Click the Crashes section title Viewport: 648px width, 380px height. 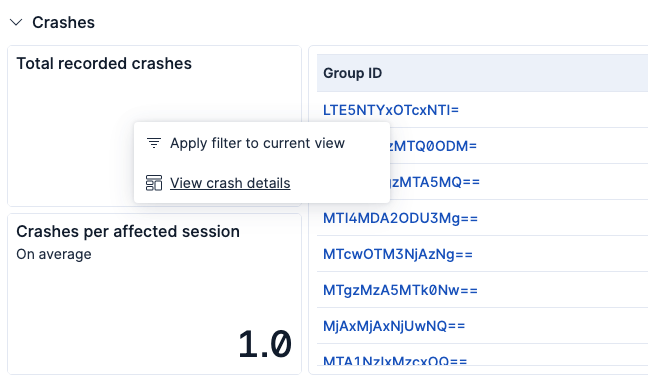pyautogui.click(x=64, y=22)
